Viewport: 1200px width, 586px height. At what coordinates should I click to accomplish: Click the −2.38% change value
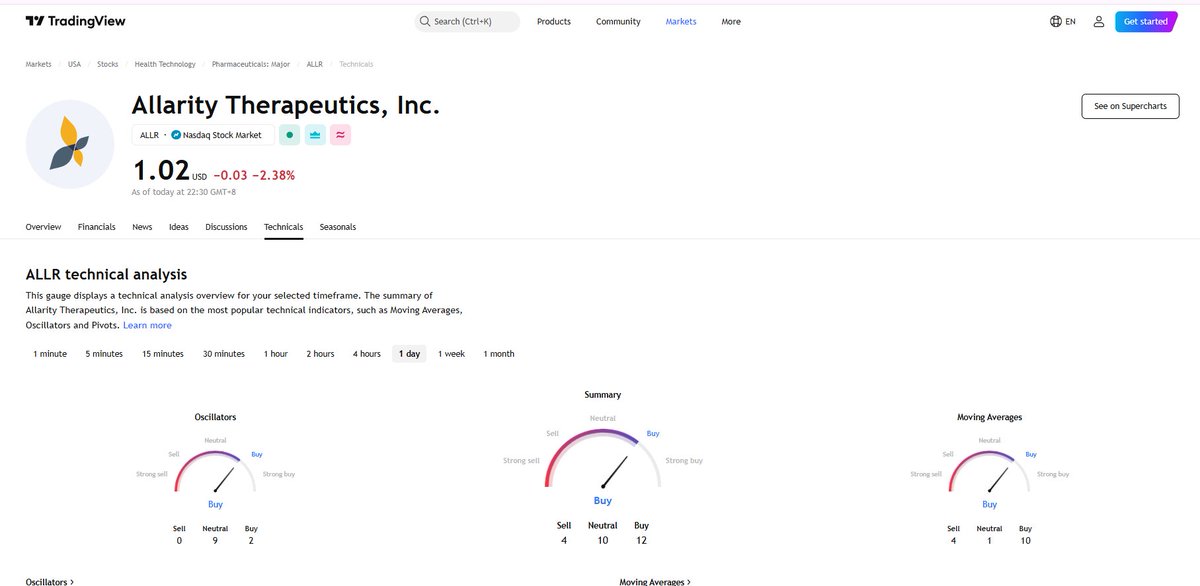tap(273, 175)
